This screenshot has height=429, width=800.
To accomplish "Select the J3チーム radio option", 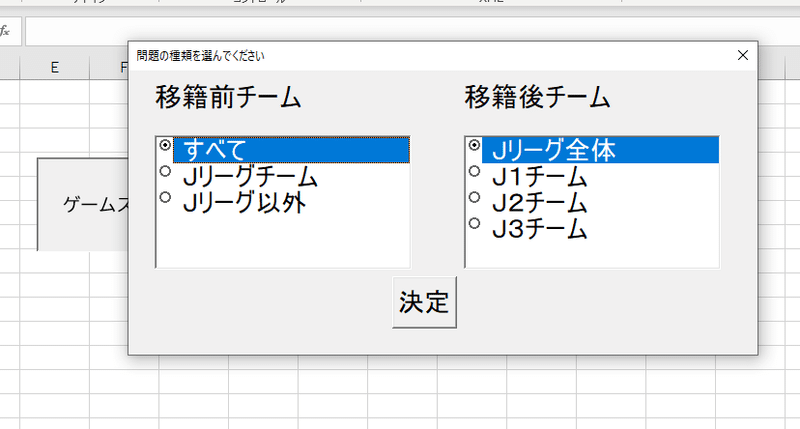I will tap(592, 229).
